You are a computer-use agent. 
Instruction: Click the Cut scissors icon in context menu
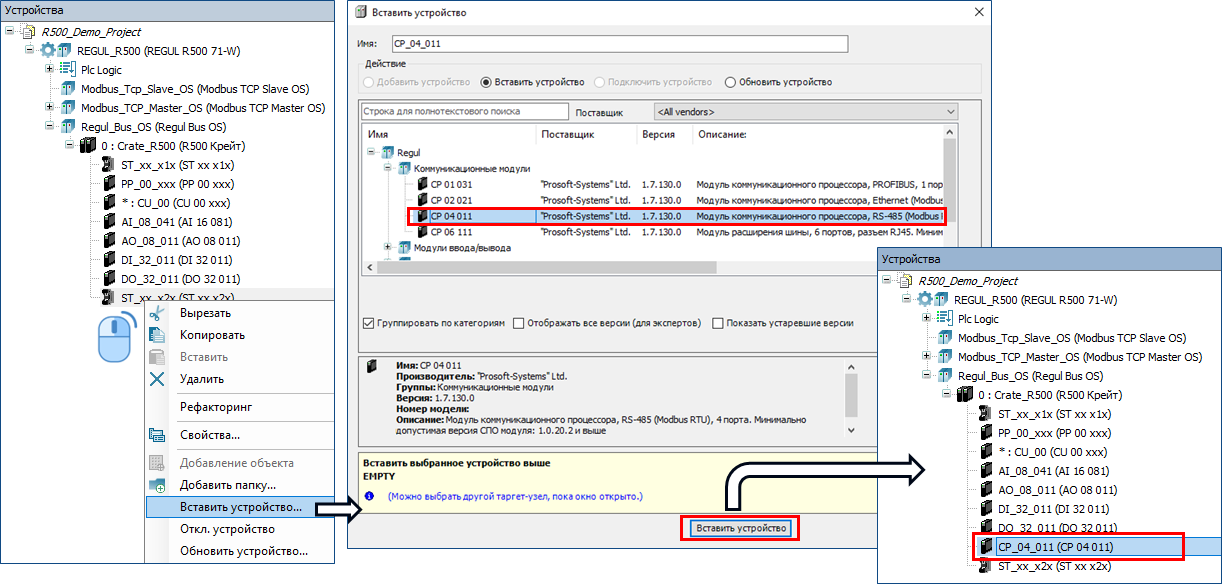157,313
